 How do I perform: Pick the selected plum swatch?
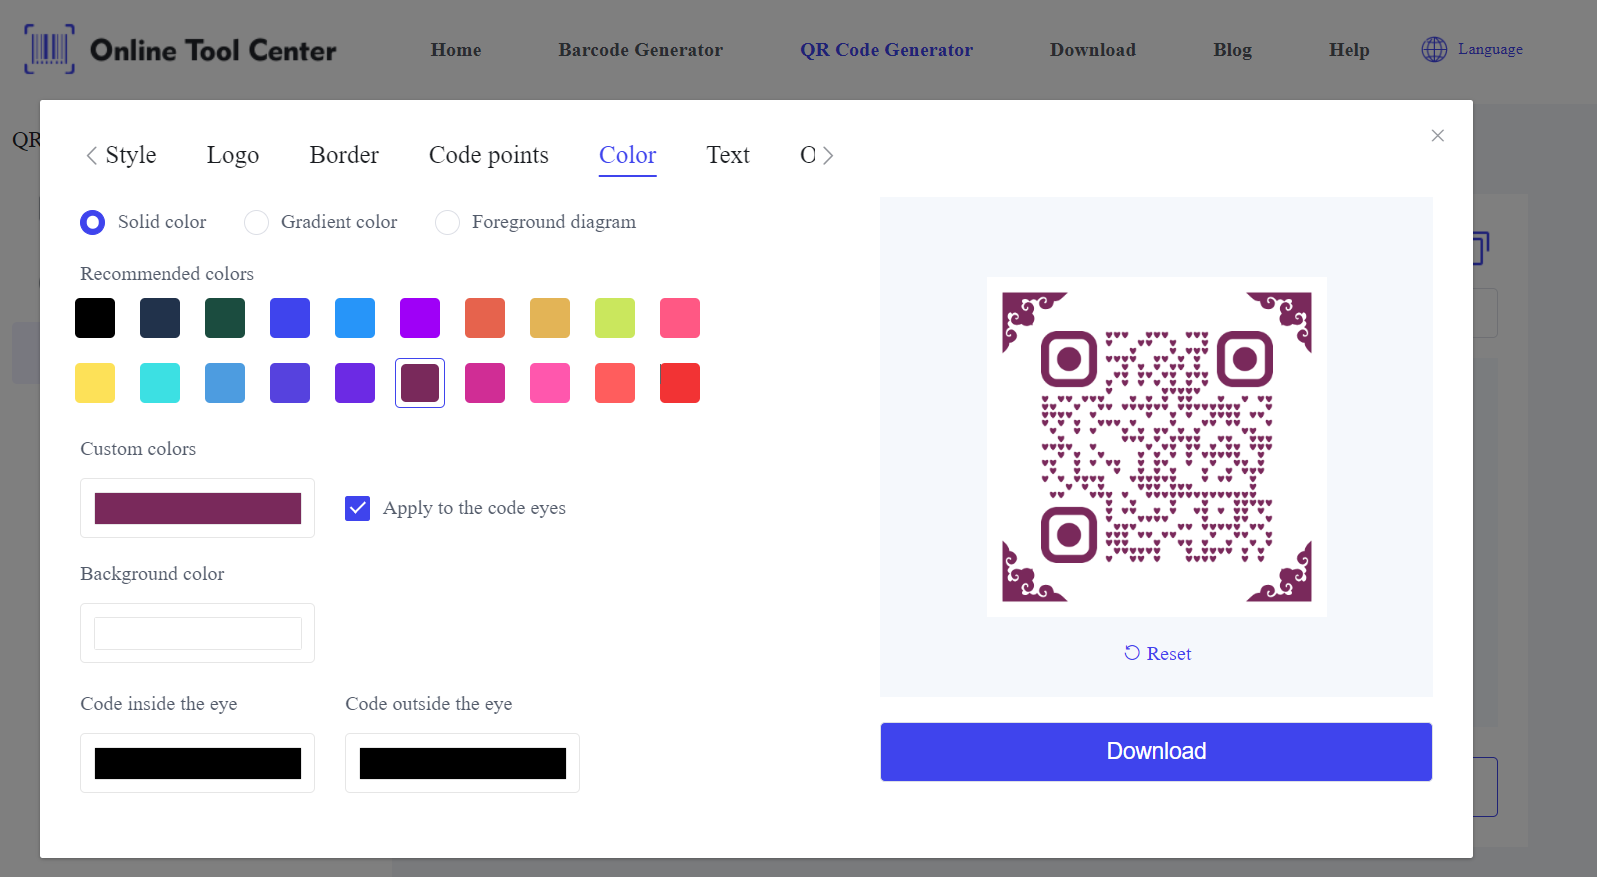420,383
